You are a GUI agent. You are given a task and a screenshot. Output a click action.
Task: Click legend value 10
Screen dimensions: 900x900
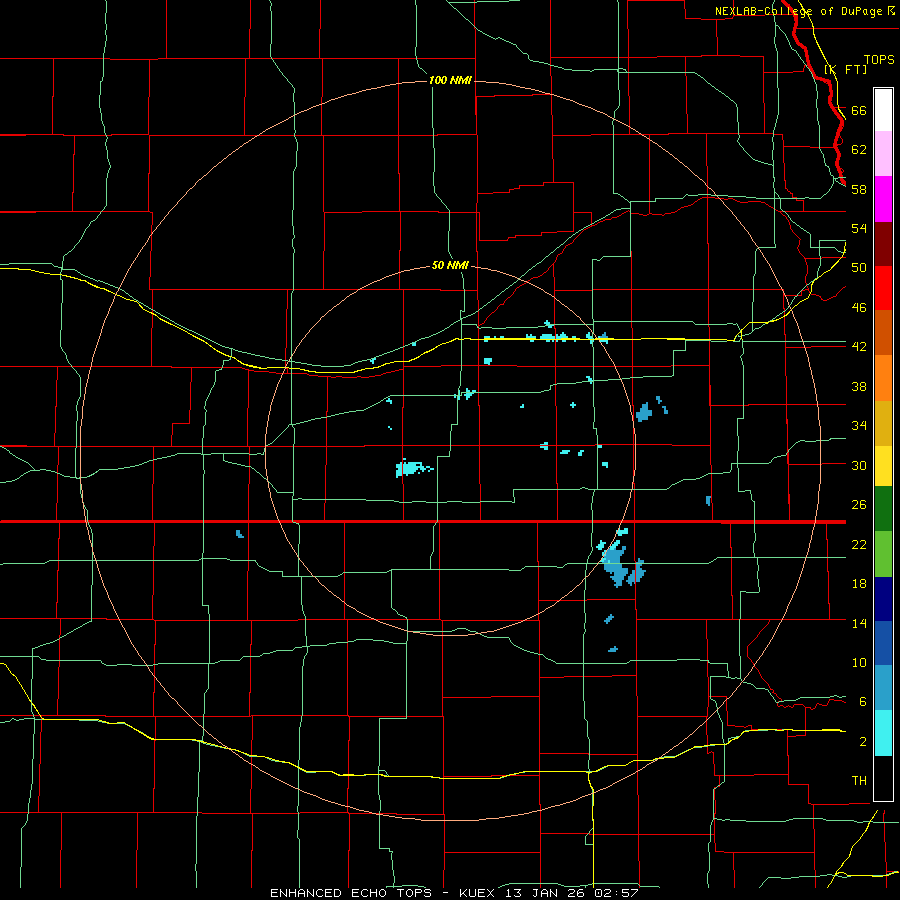click(x=859, y=662)
